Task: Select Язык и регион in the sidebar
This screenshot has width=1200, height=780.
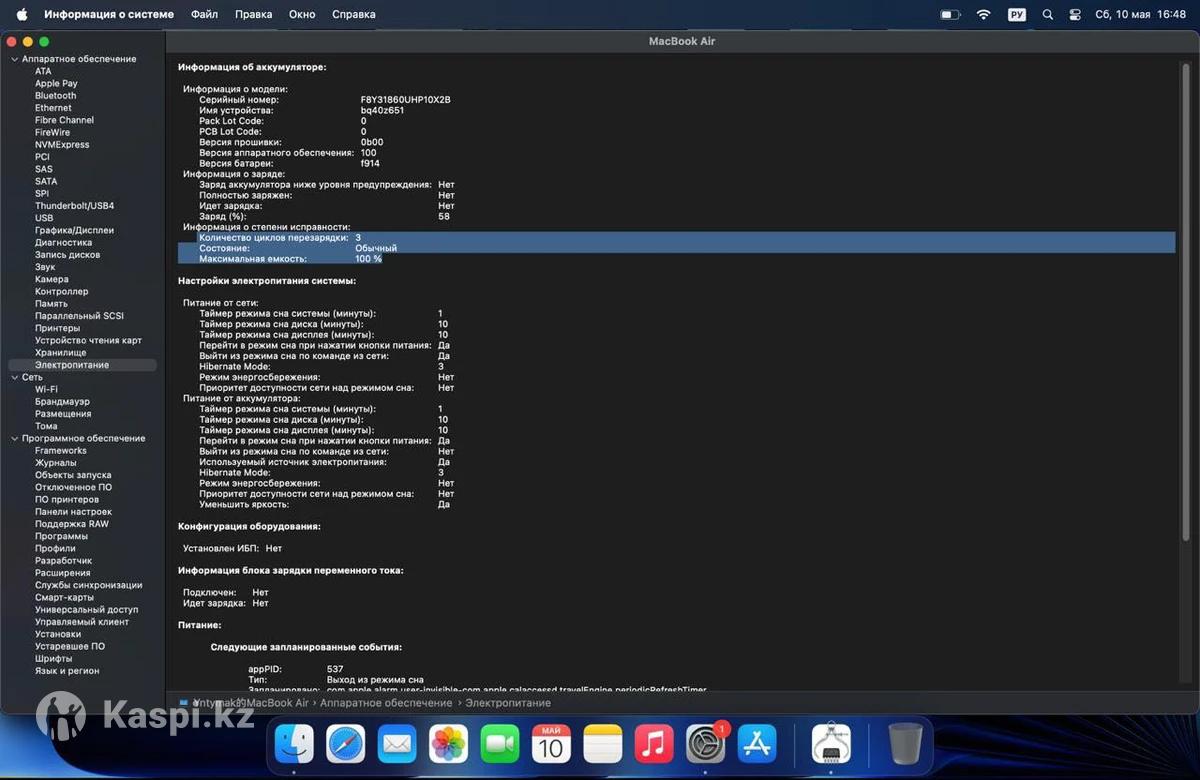Action: point(67,671)
